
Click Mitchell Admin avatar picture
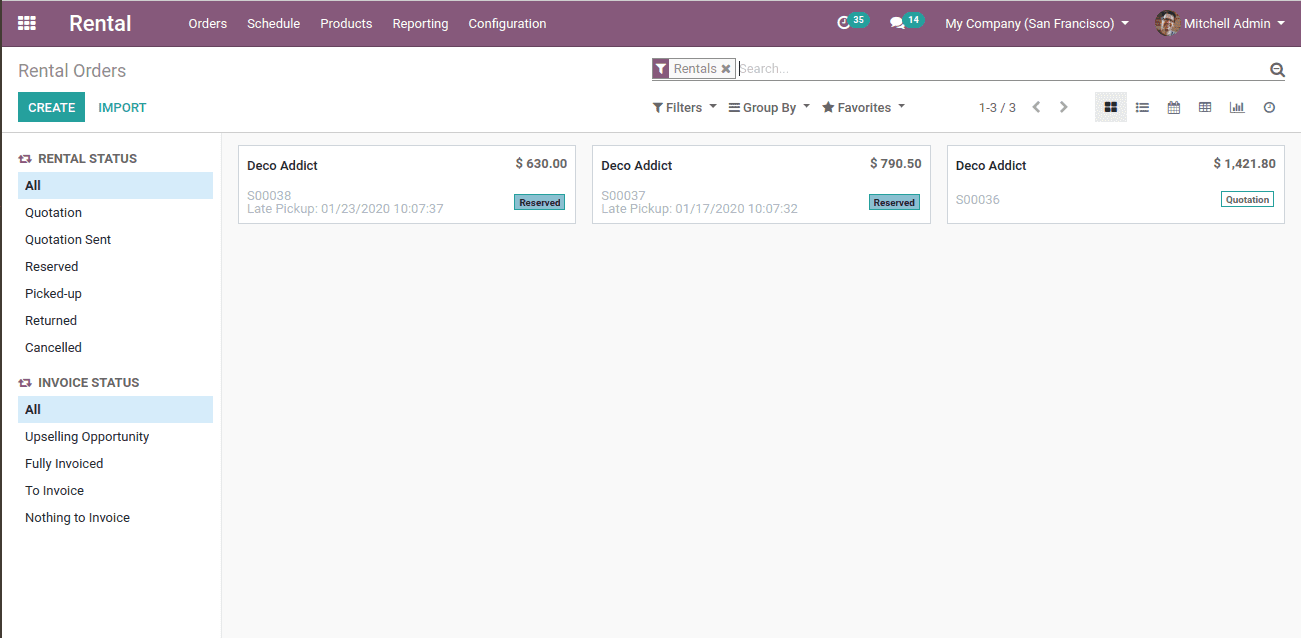coord(1167,23)
